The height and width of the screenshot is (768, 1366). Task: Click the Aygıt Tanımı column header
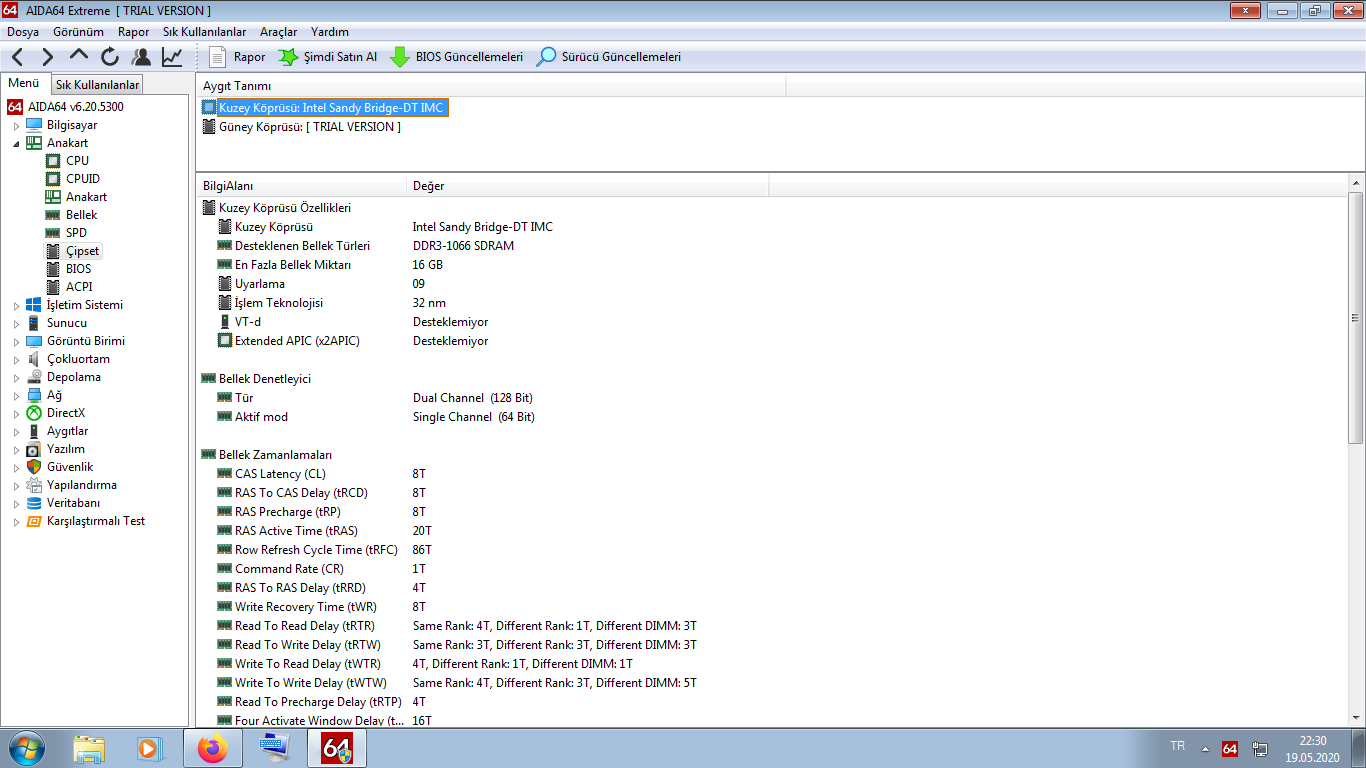(491, 86)
